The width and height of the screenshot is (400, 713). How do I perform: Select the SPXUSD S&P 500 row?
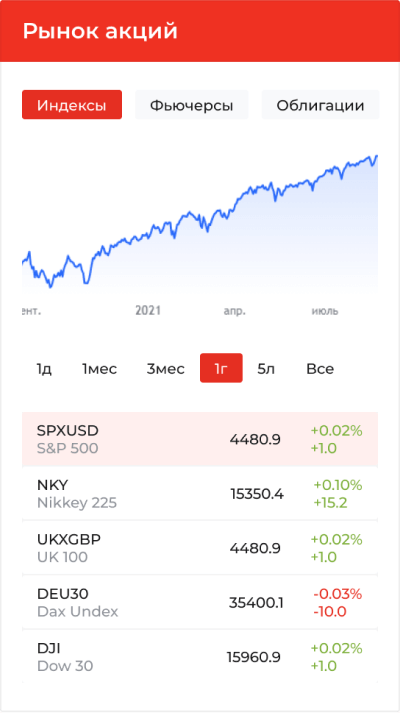[200, 439]
